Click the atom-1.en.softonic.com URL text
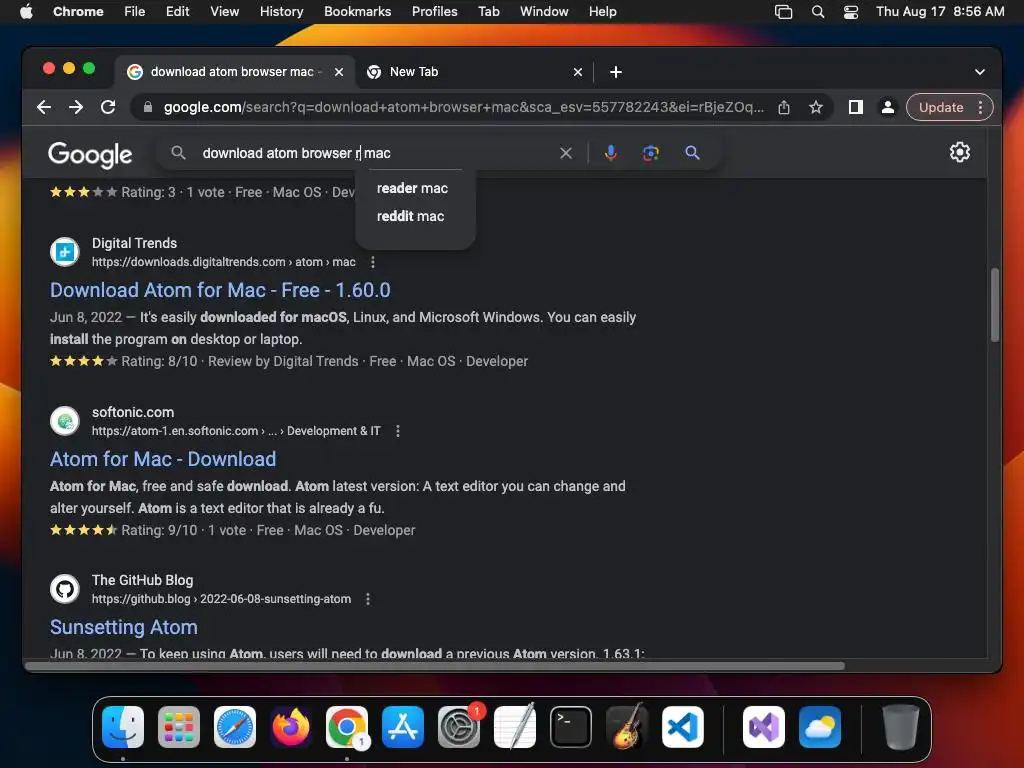1024x768 pixels. coord(236,431)
